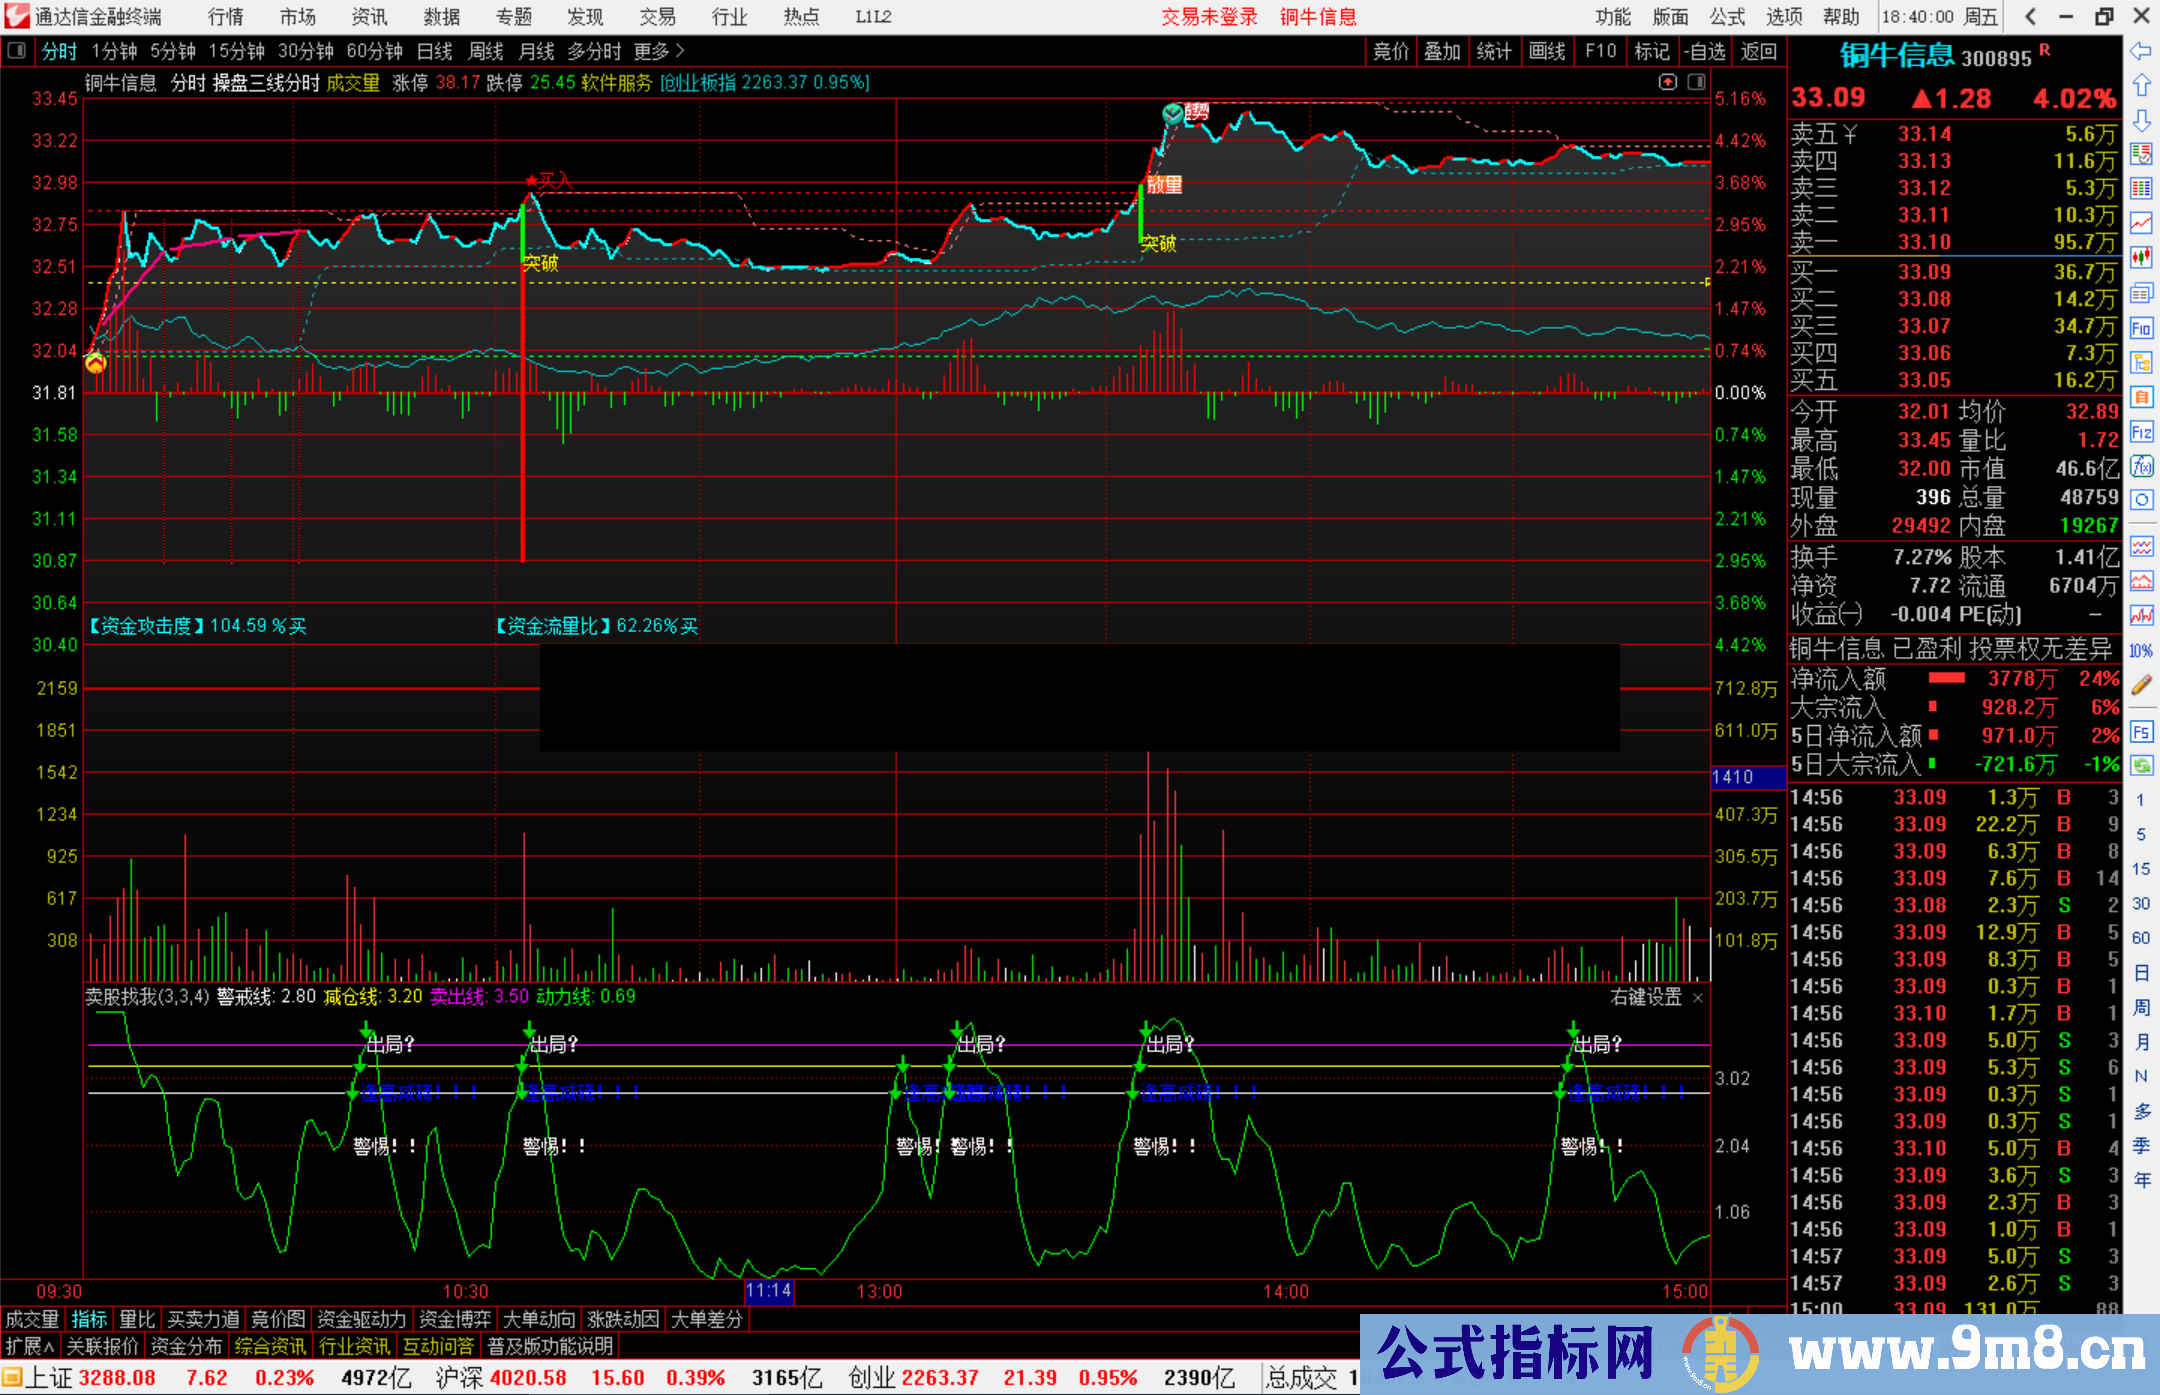This screenshot has height=1395, width=2160.
Task: Close the 卖股找我 indicator panel
Action: click(x=1698, y=997)
